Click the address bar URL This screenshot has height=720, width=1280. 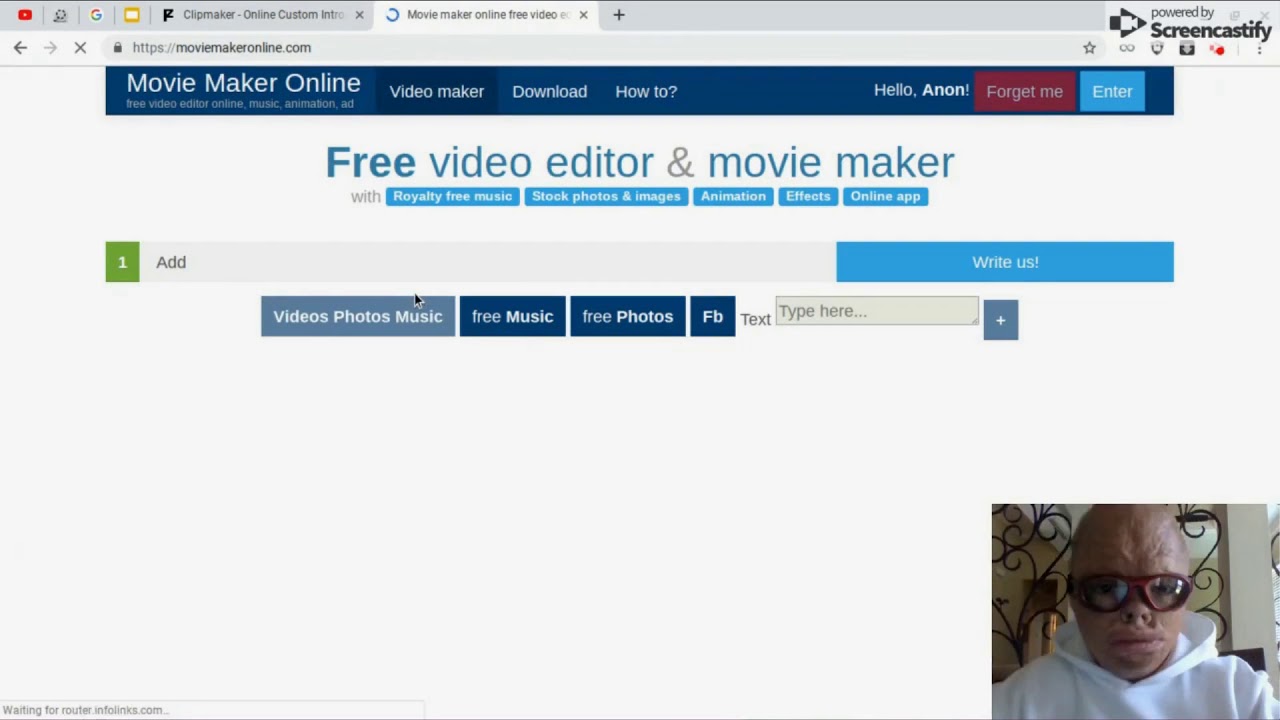click(222, 47)
